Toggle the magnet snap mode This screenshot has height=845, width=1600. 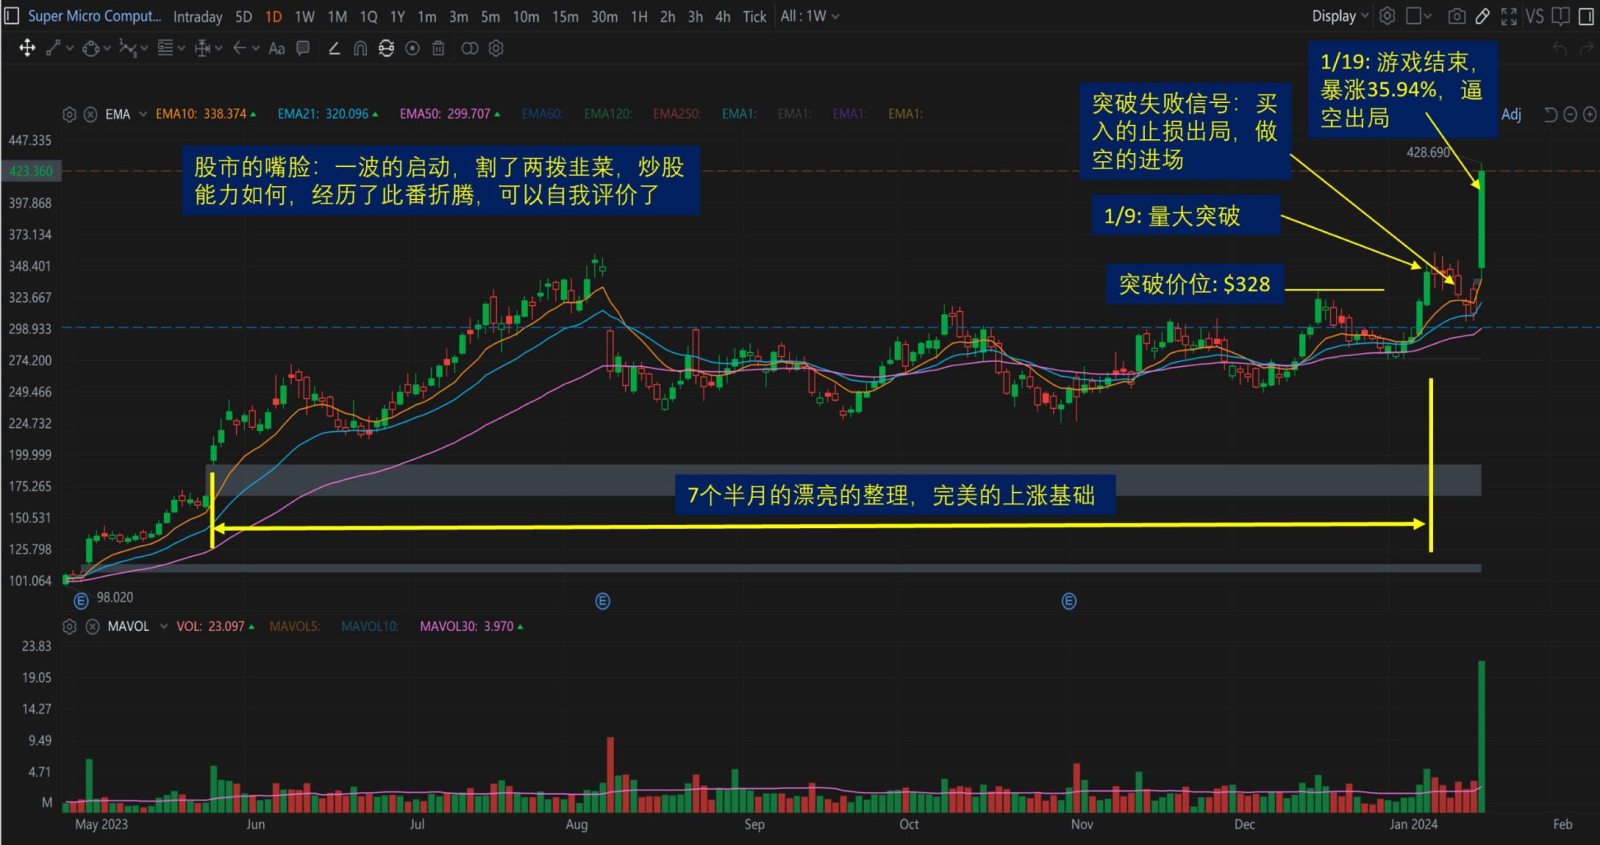[360, 48]
